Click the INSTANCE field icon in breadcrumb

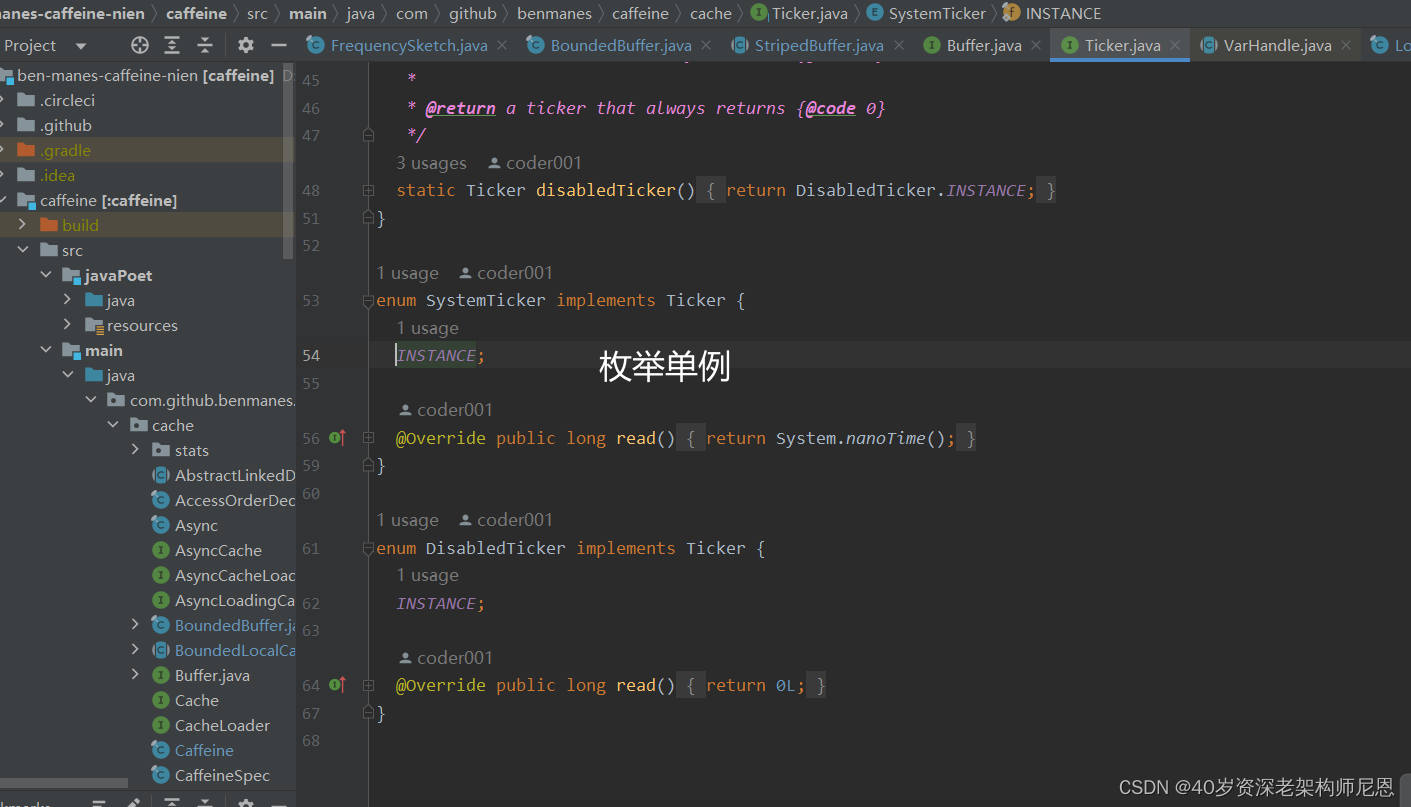pos(1011,13)
